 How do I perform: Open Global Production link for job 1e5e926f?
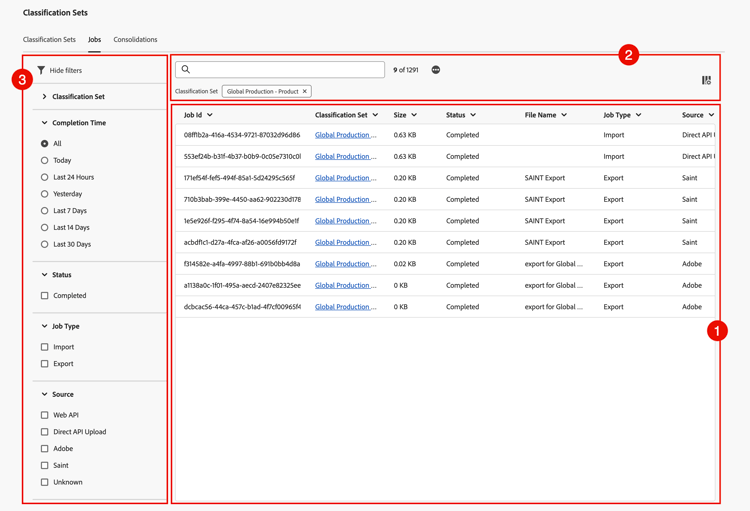(x=345, y=221)
